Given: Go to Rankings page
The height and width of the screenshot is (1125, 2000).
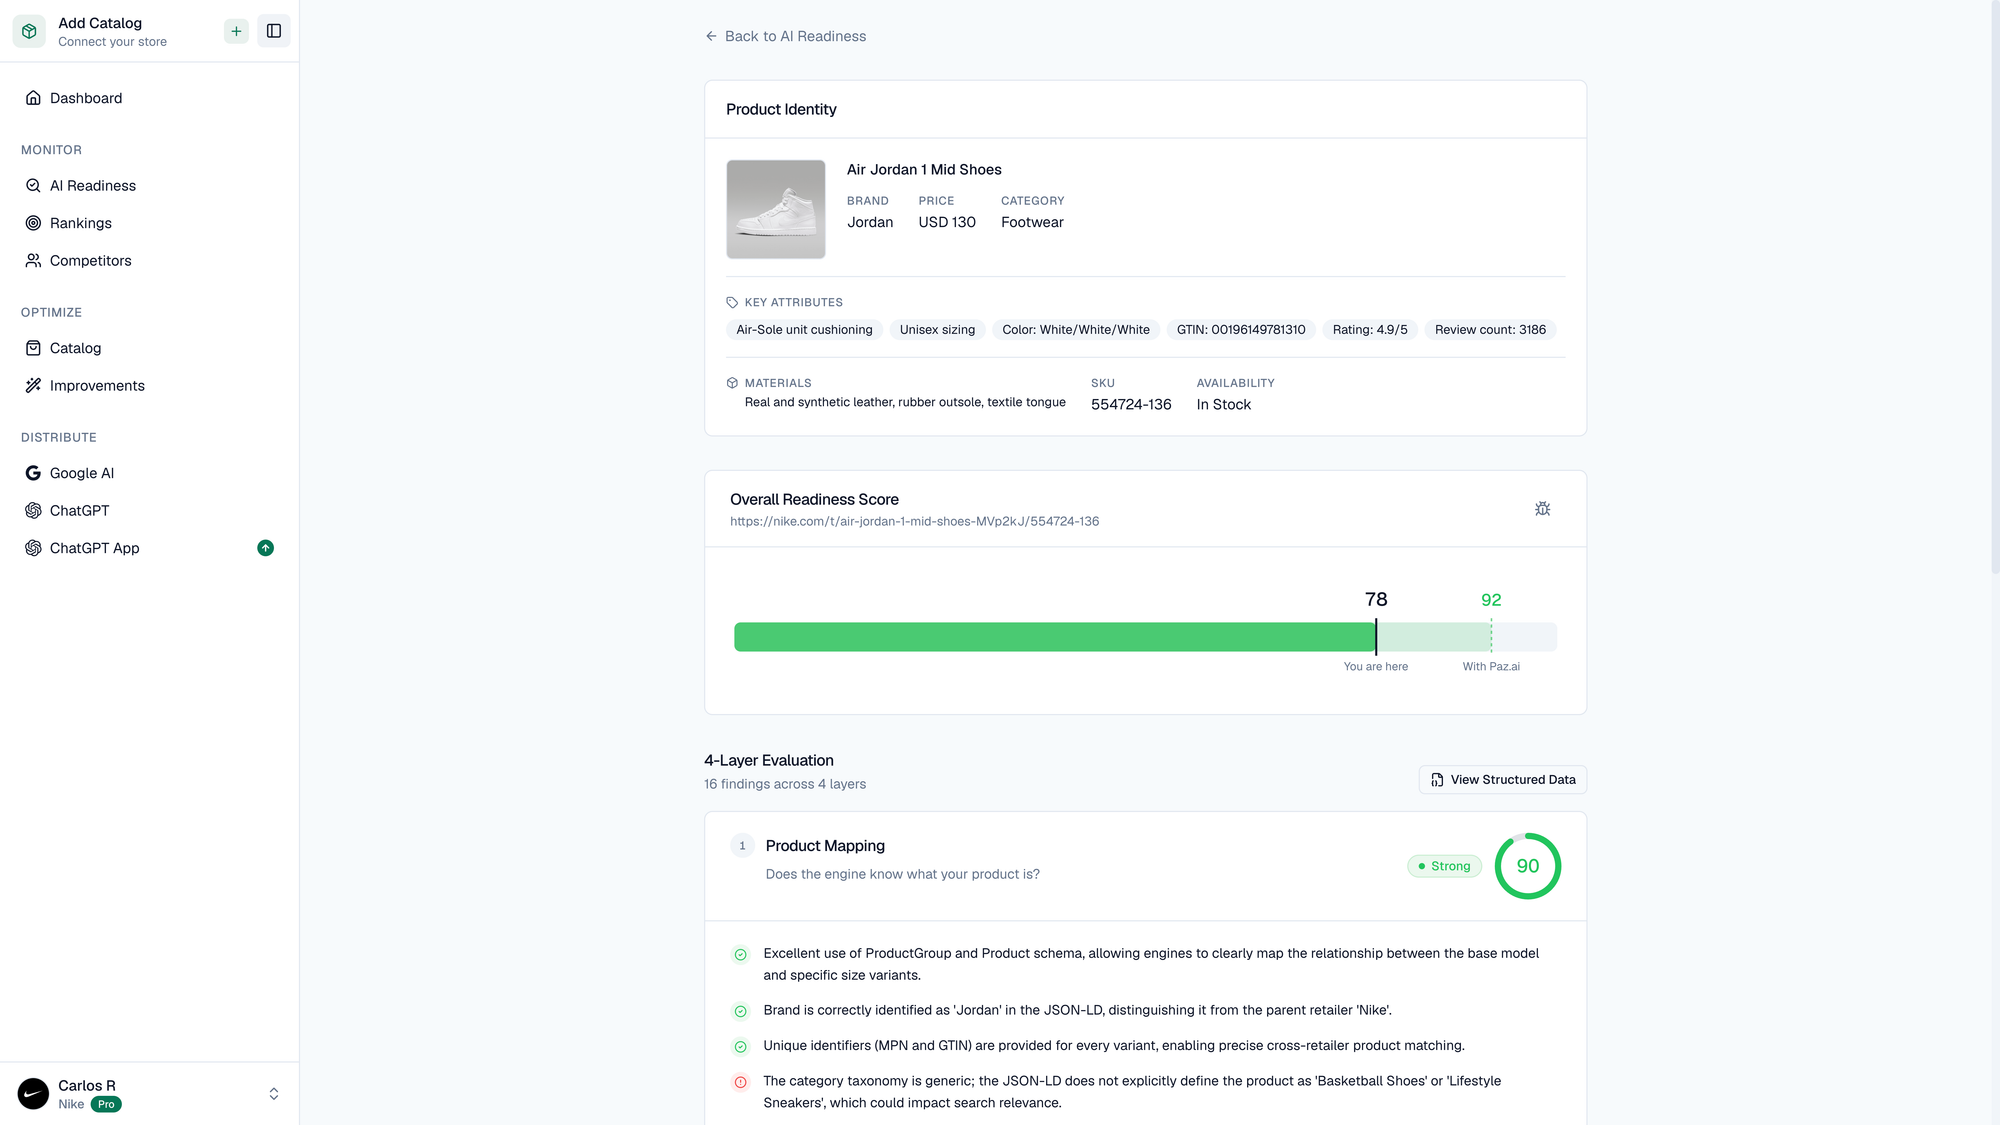Looking at the screenshot, I should click(x=149, y=223).
